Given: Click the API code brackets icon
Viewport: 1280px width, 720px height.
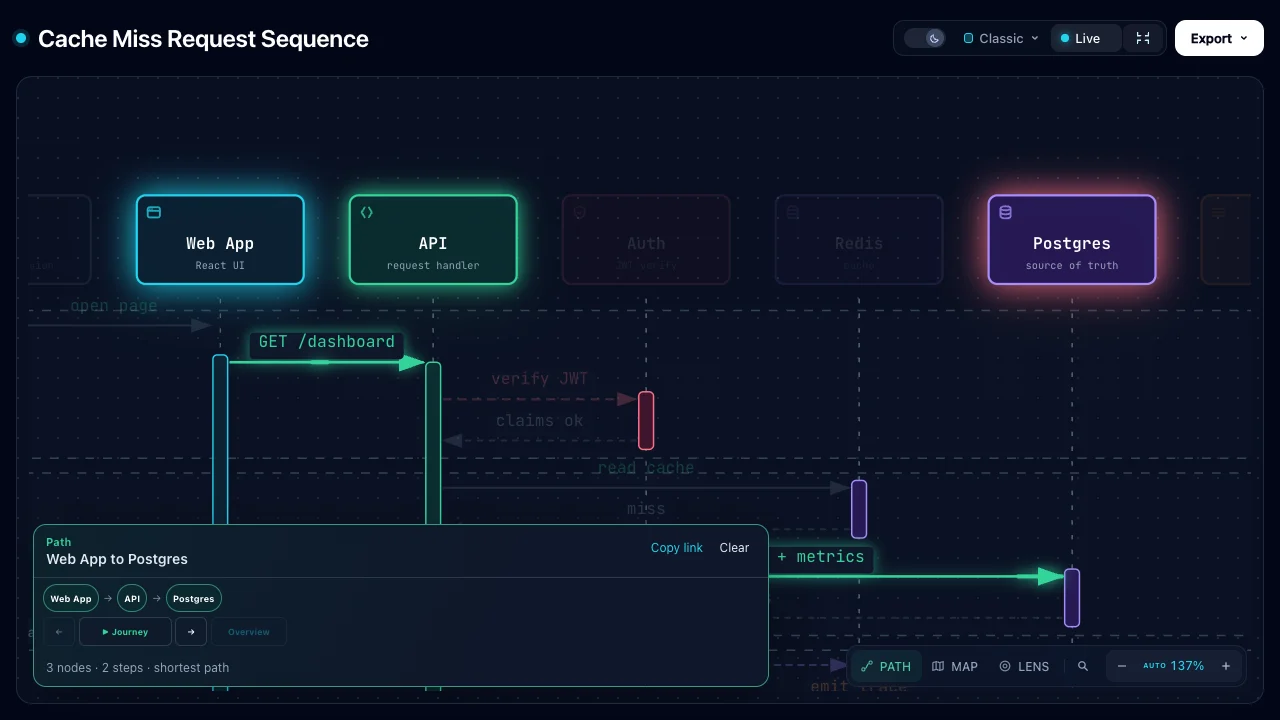Looking at the screenshot, I should click(367, 212).
